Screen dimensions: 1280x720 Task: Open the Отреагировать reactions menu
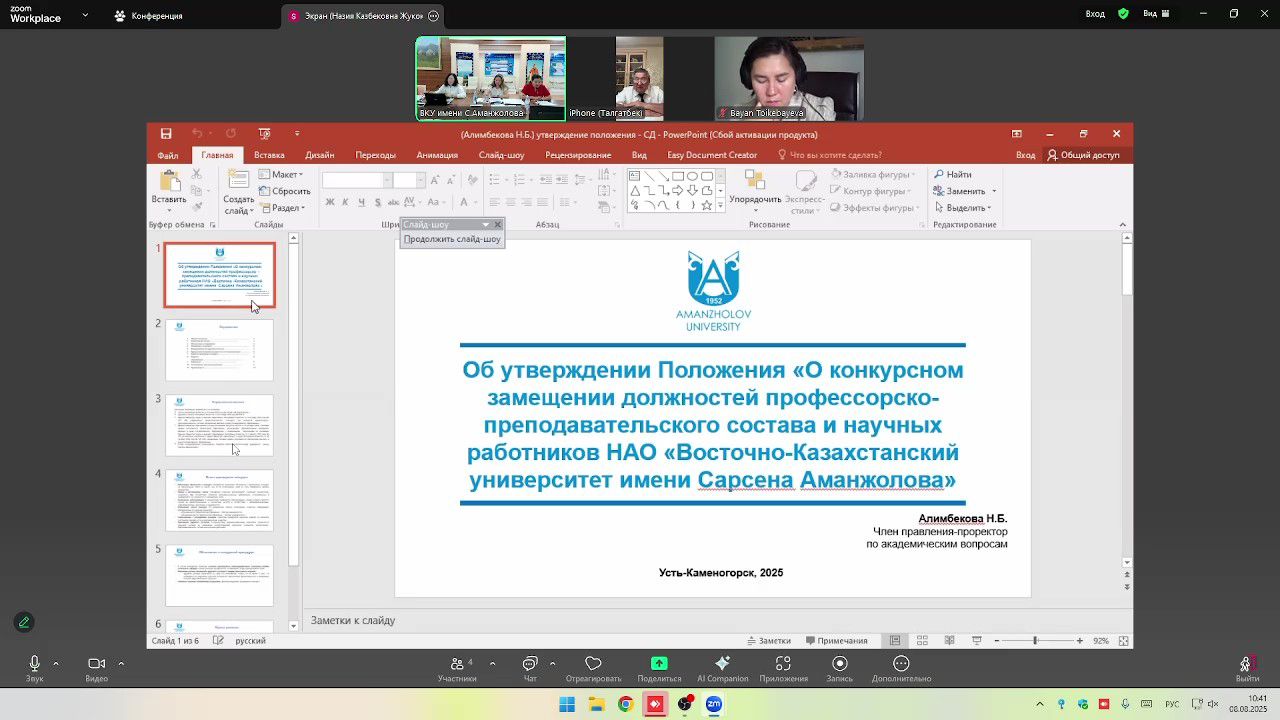tap(593, 664)
